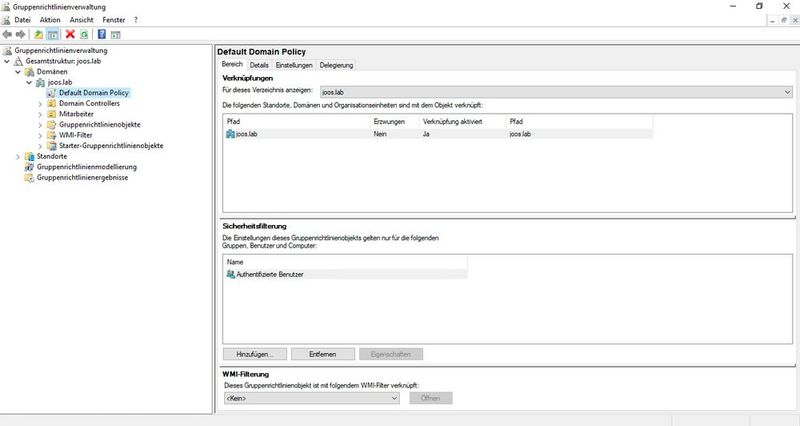Click the Entfernen button

coord(322,354)
